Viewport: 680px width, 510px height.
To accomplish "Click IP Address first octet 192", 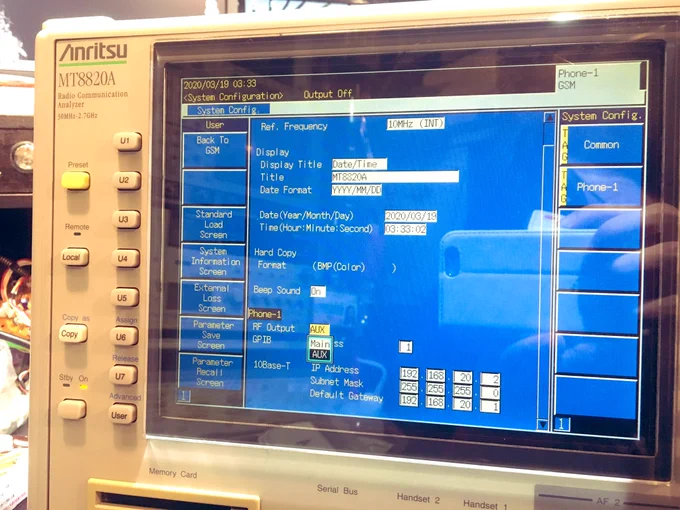I will (409, 374).
